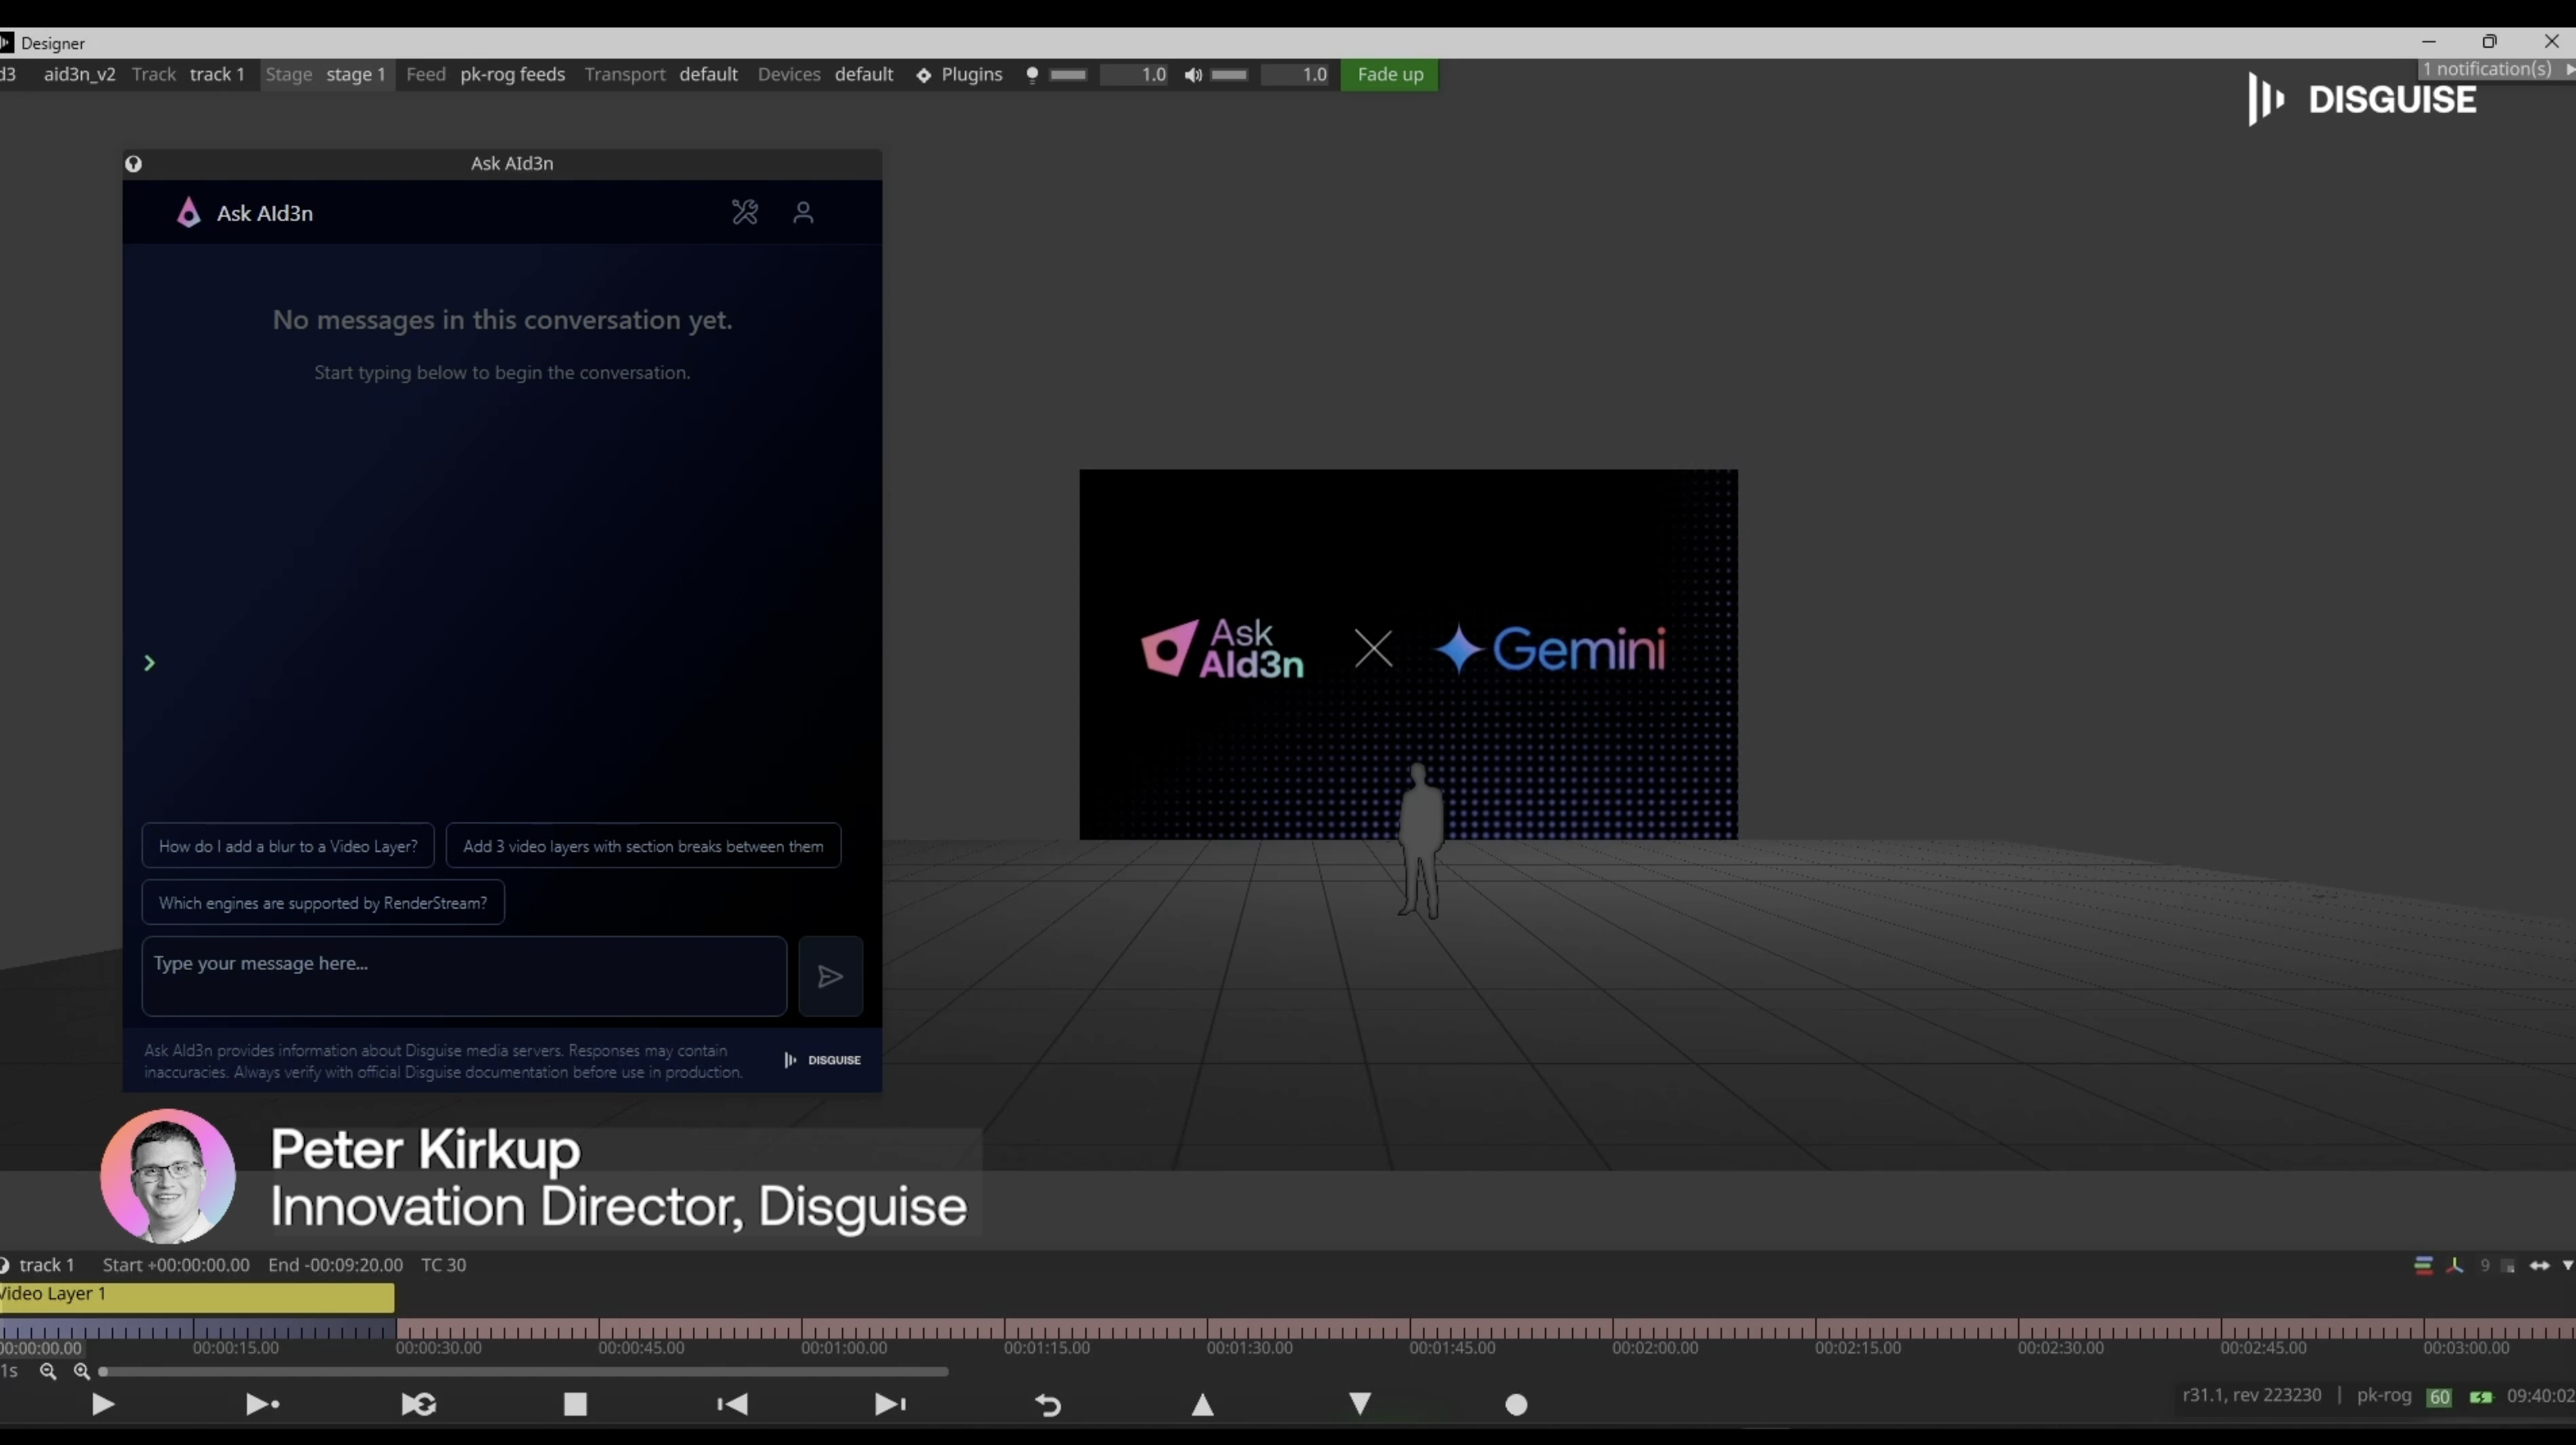Adjust the master volume slider
This screenshot has width=2576, height=1445.
[1229, 74]
